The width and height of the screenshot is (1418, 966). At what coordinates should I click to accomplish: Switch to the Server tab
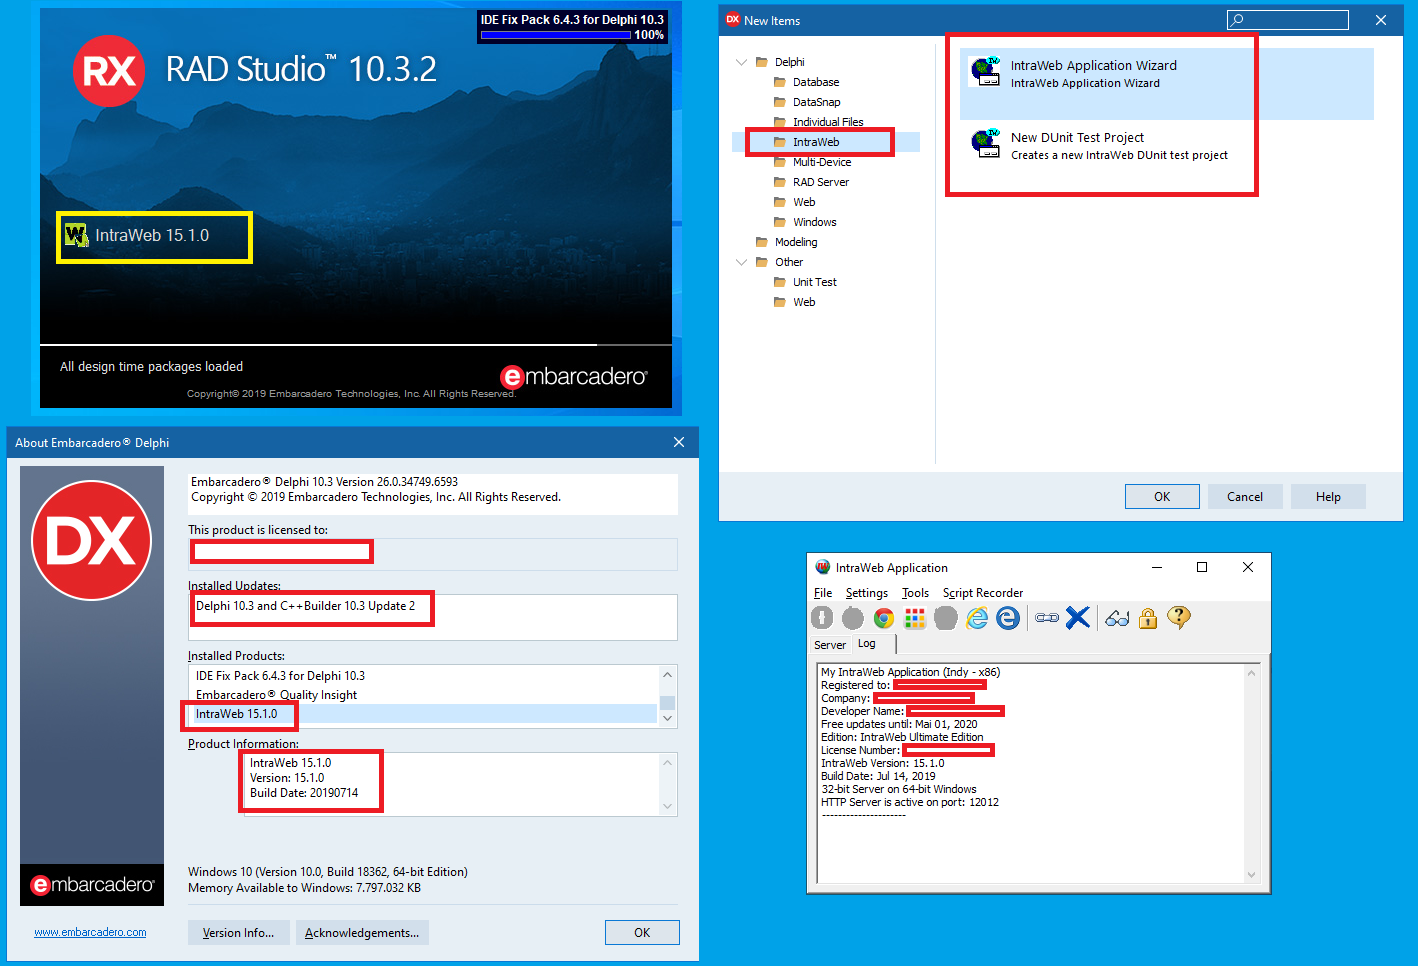829,645
